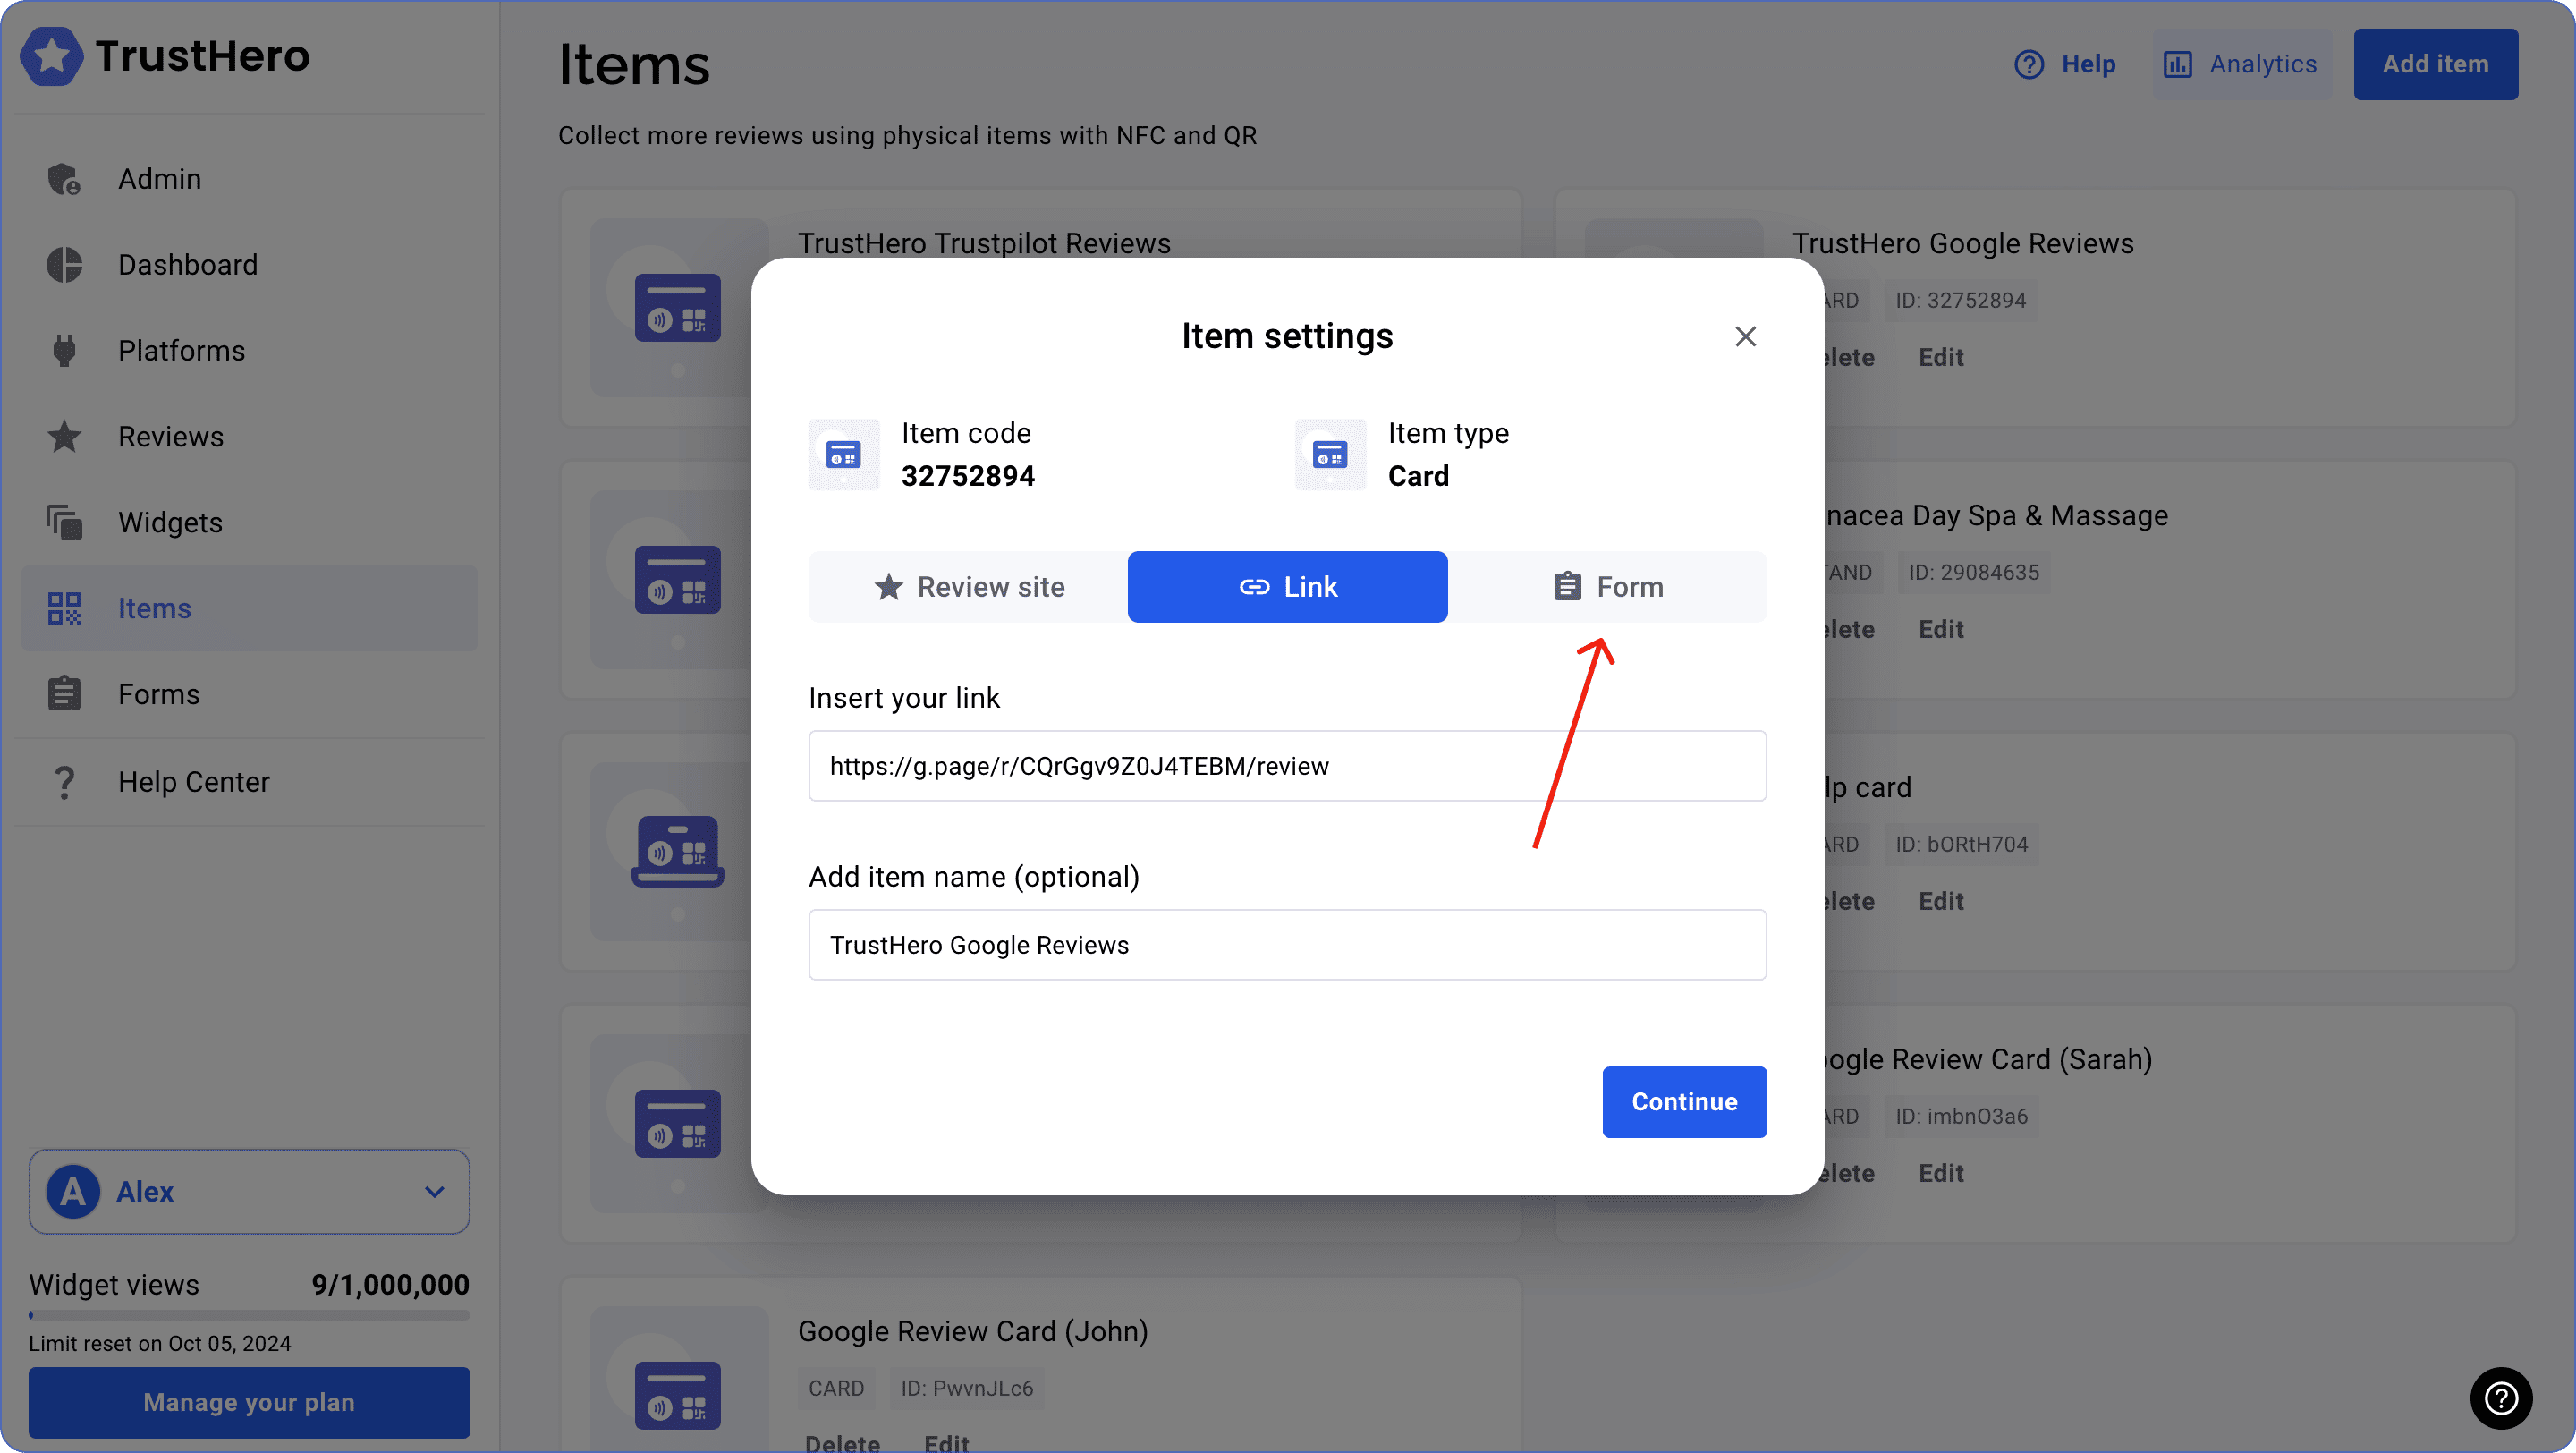Click the Reviews star icon in sidebar
The image size is (2576, 1453).
[64, 437]
